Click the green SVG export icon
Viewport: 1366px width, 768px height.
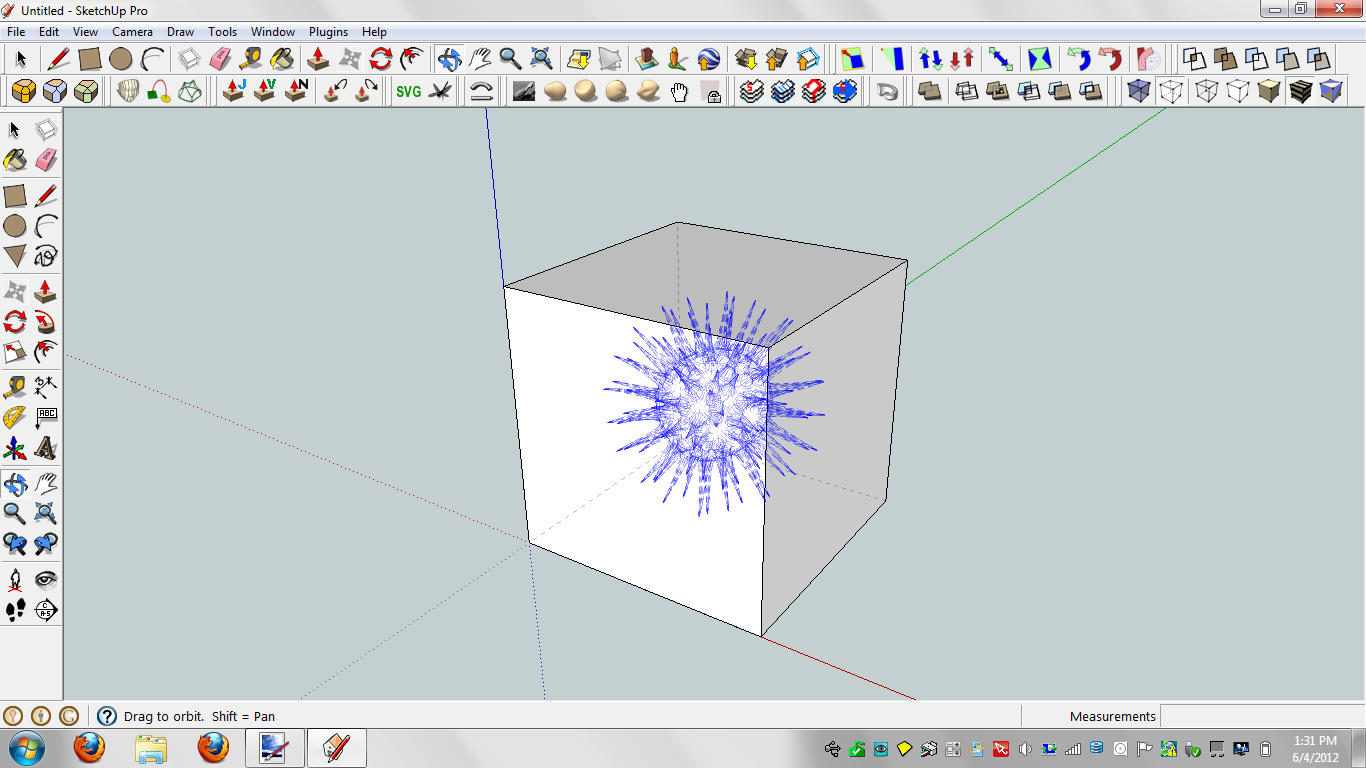(408, 91)
